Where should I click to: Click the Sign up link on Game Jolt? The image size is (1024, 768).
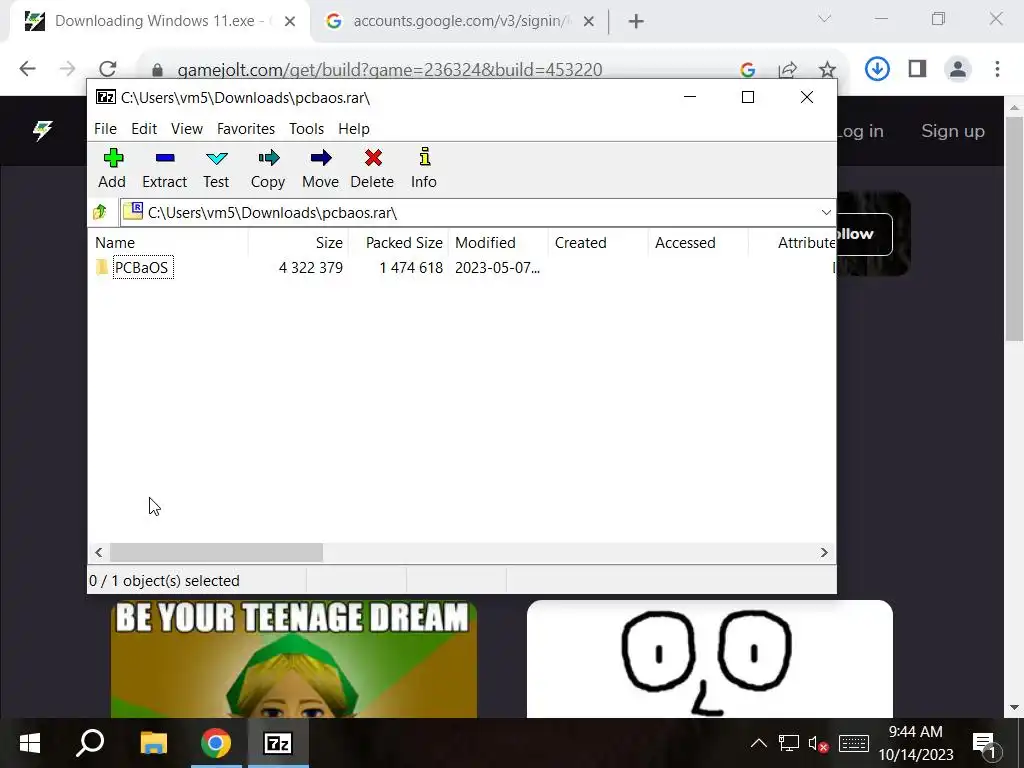click(953, 131)
